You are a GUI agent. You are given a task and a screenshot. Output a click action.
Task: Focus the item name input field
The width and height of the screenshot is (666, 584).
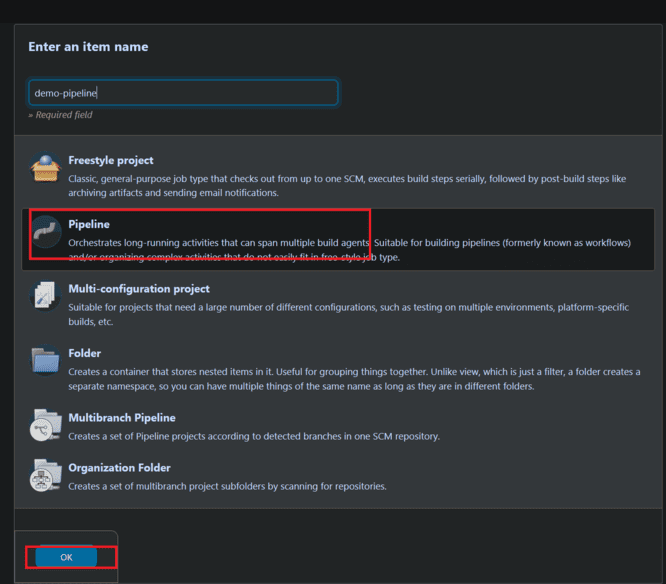coord(183,92)
